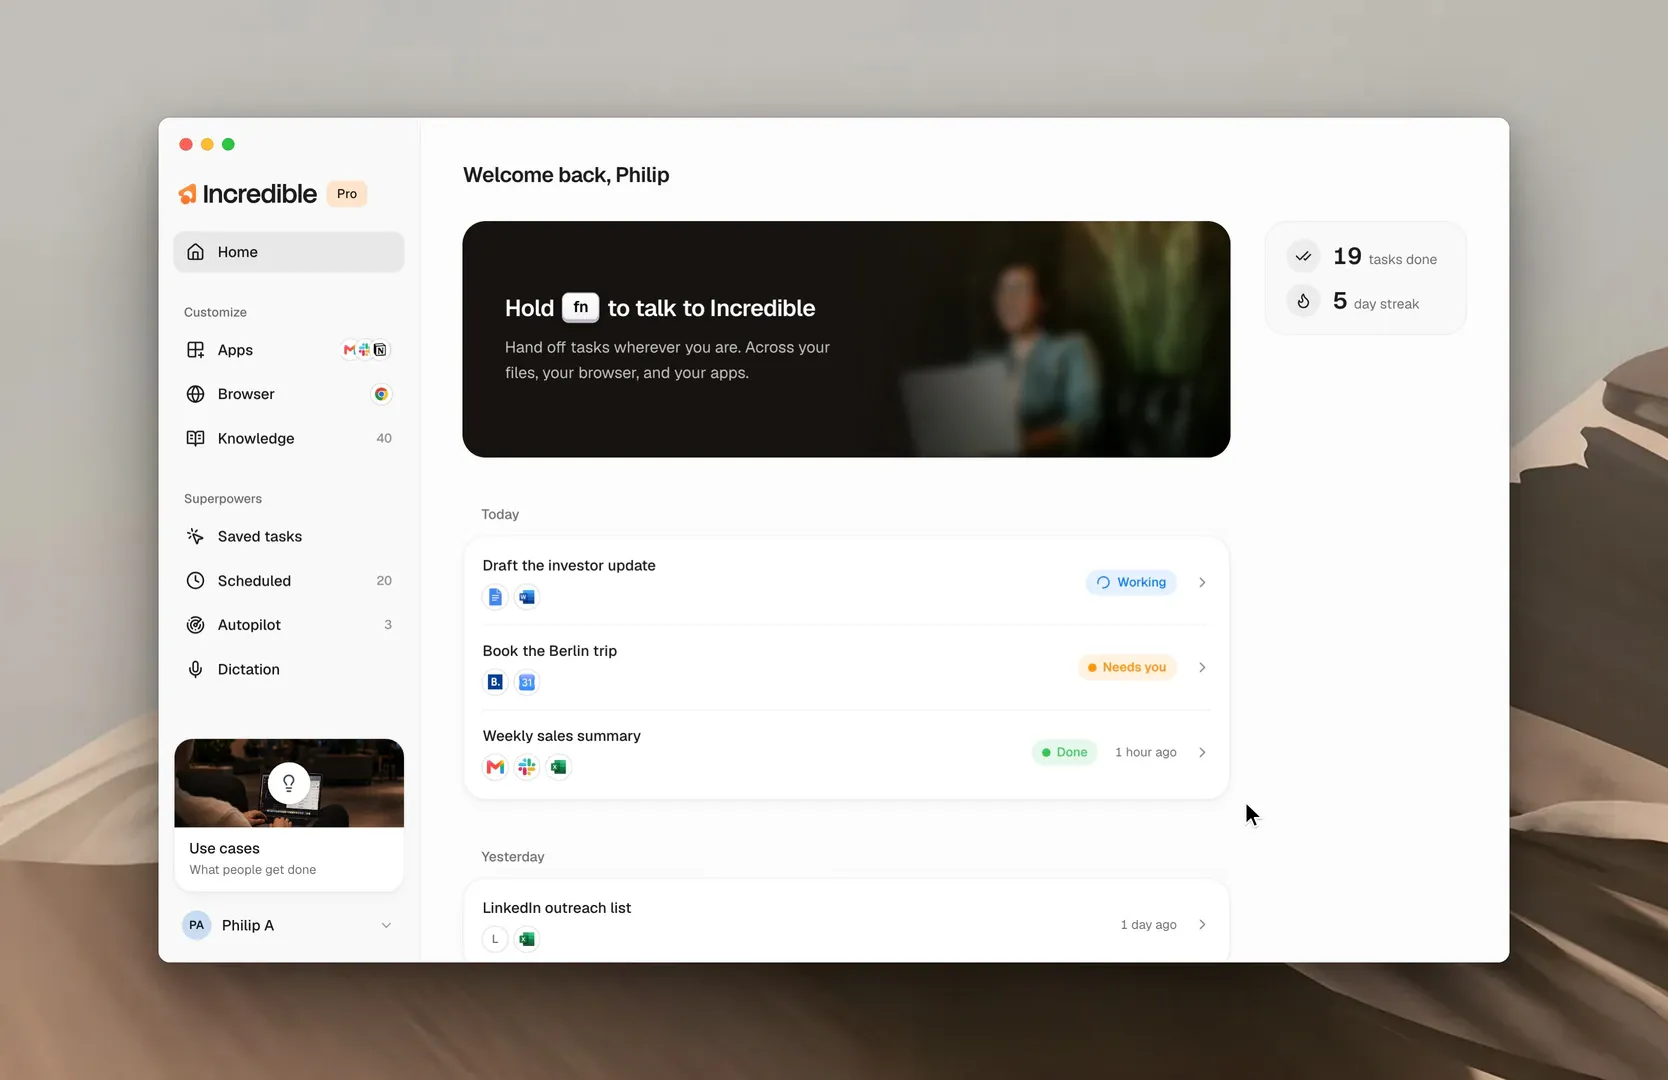Click Google Calendar icon under Berlin trip
Image resolution: width=1668 pixels, height=1080 pixels.
pyautogui.click(x=527, y=682)
